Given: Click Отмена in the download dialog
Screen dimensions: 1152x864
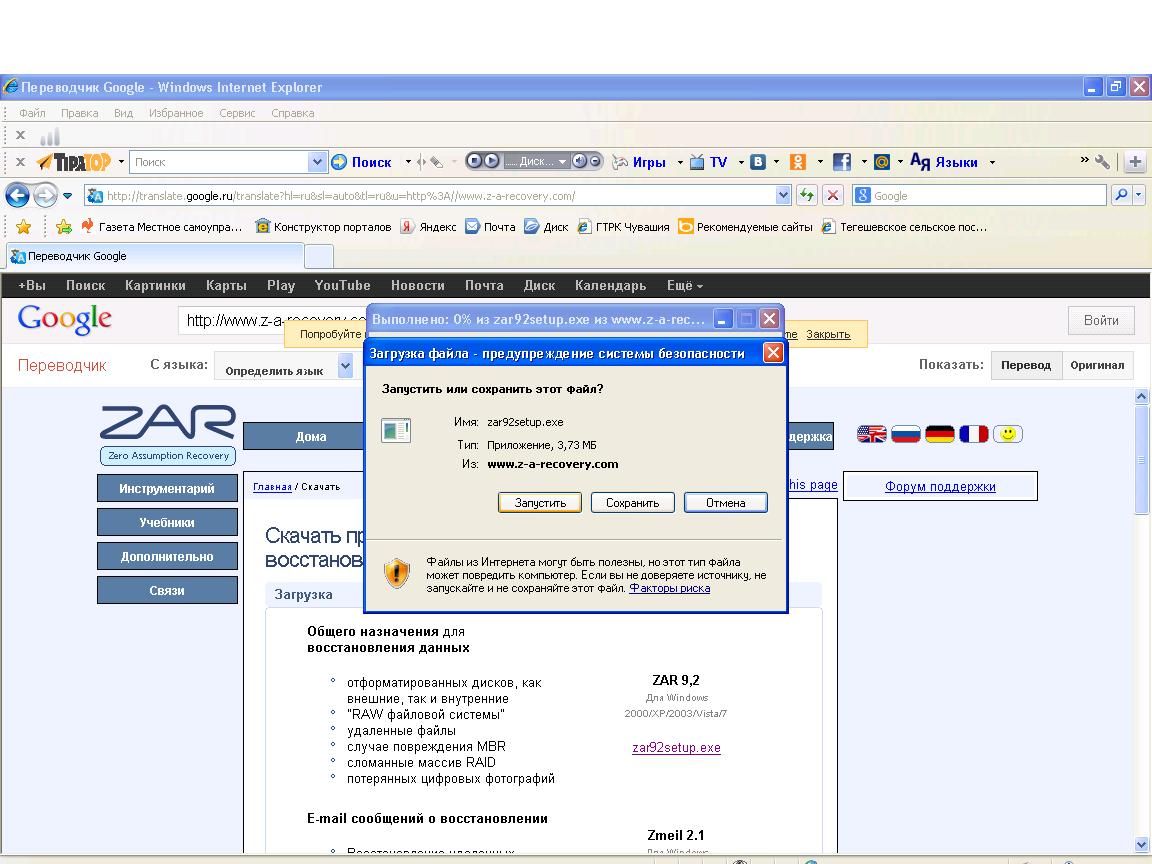Looking at the screenshot, I should [x=726, y=503].
